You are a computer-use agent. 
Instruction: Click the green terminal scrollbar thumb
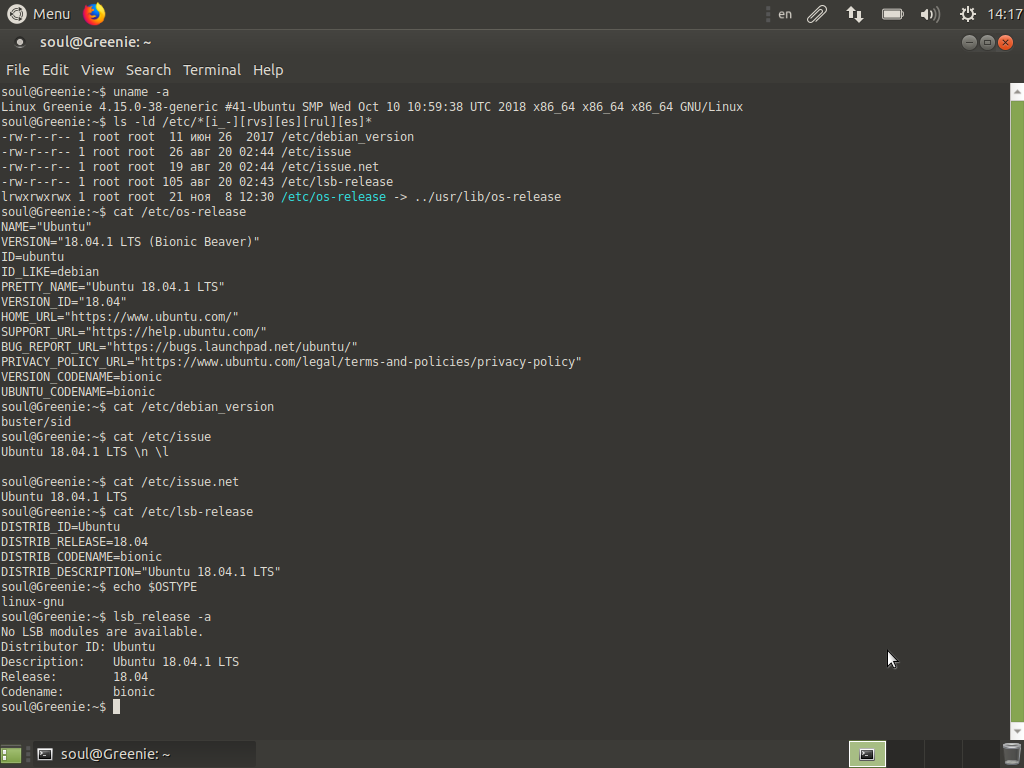[x=1017, y=409]
